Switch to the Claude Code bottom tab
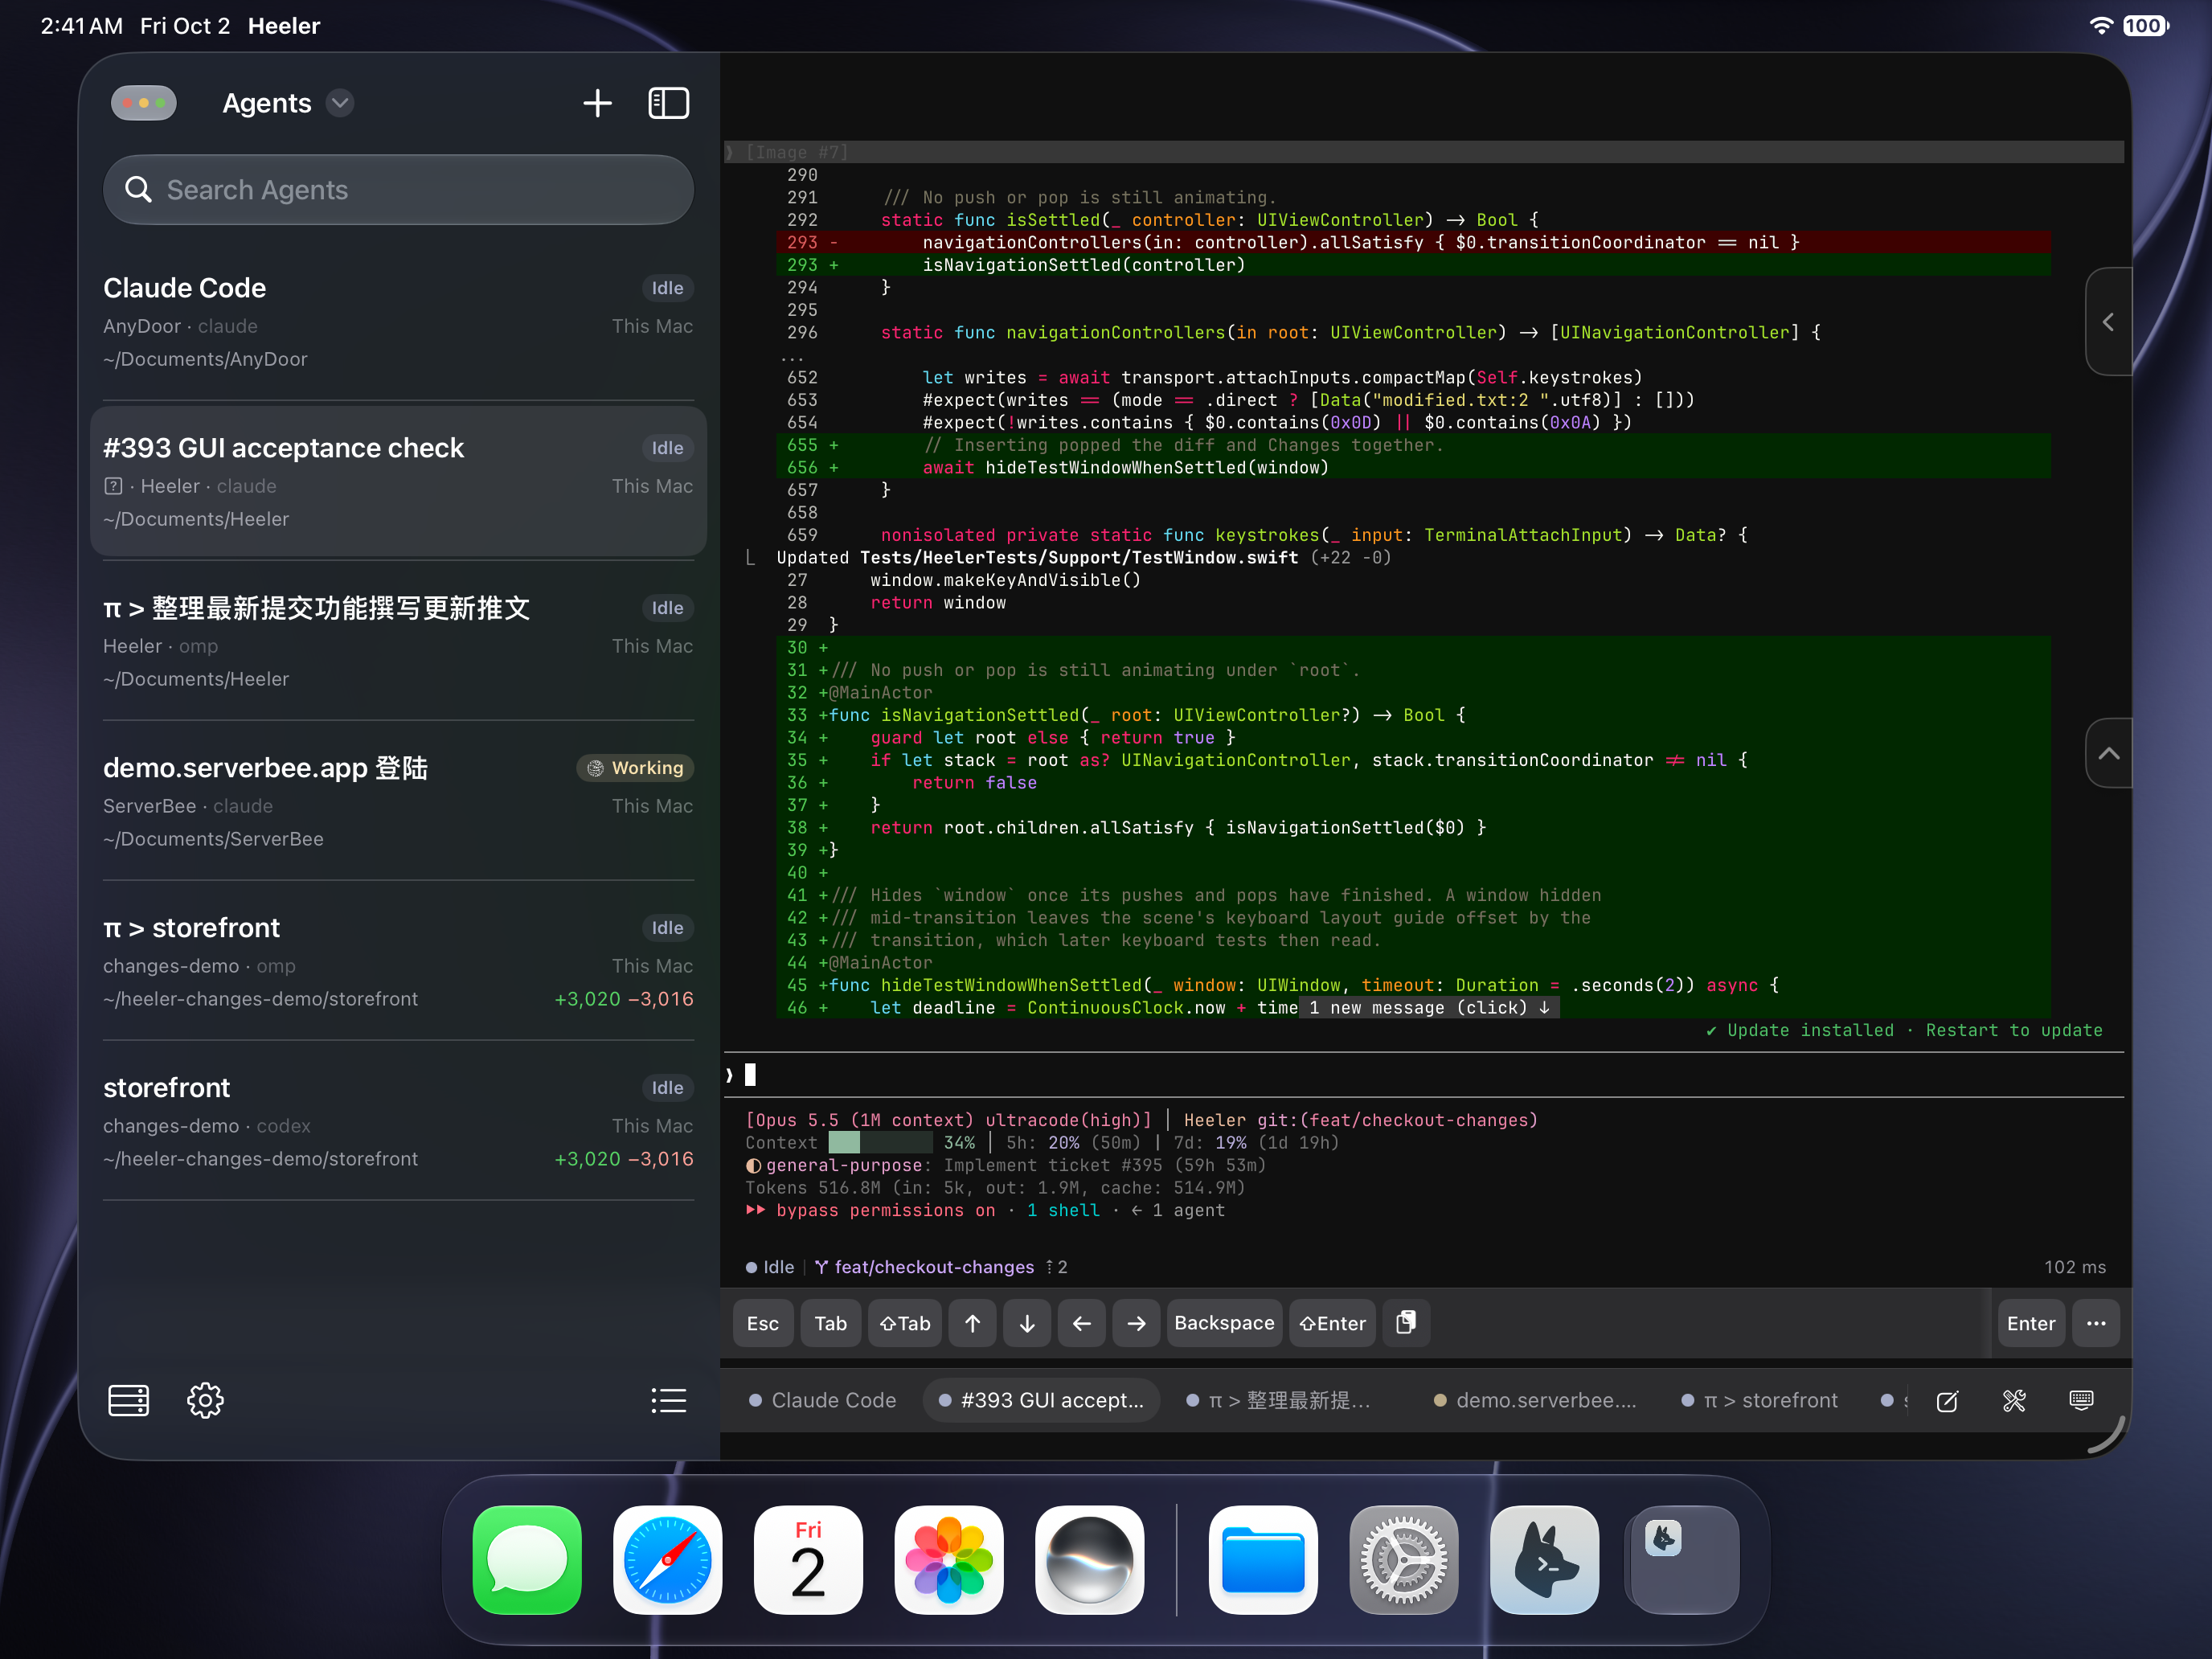Screen dimensions: 2212x1659 (x=823, y=1400)
